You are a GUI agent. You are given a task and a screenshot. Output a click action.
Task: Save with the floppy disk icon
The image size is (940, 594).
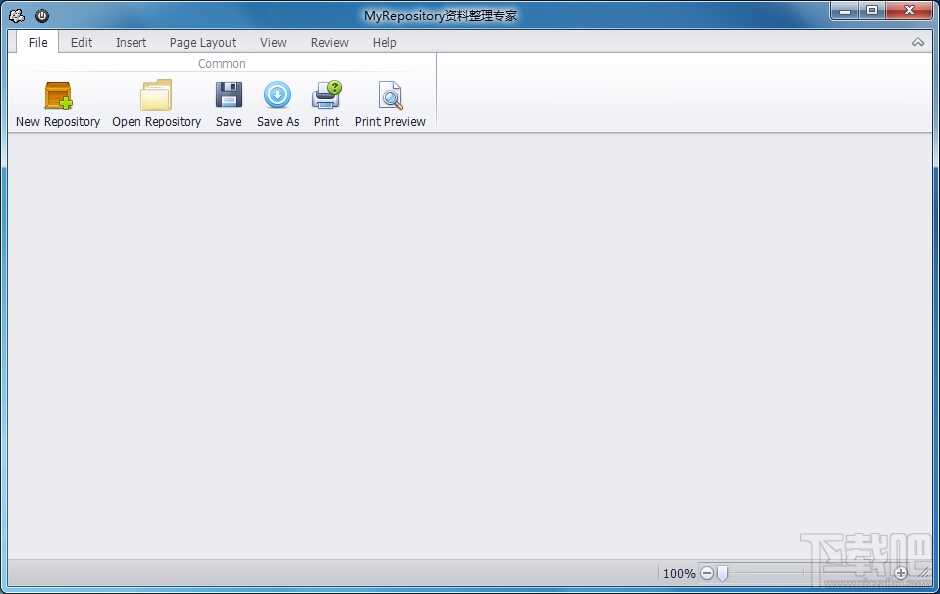[x=228, y=95]
